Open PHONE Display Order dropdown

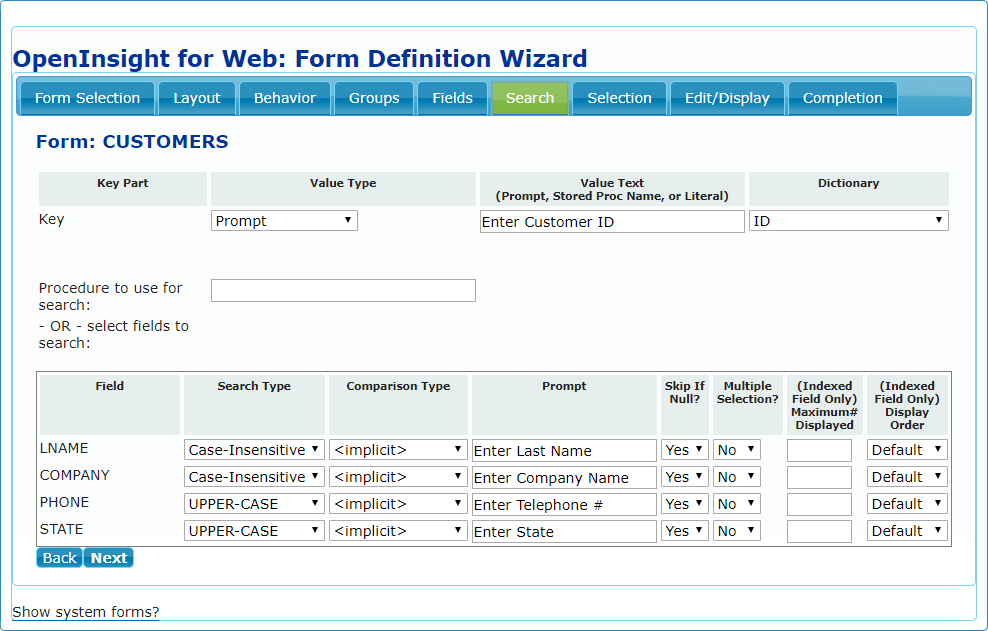tap(907, 504)
